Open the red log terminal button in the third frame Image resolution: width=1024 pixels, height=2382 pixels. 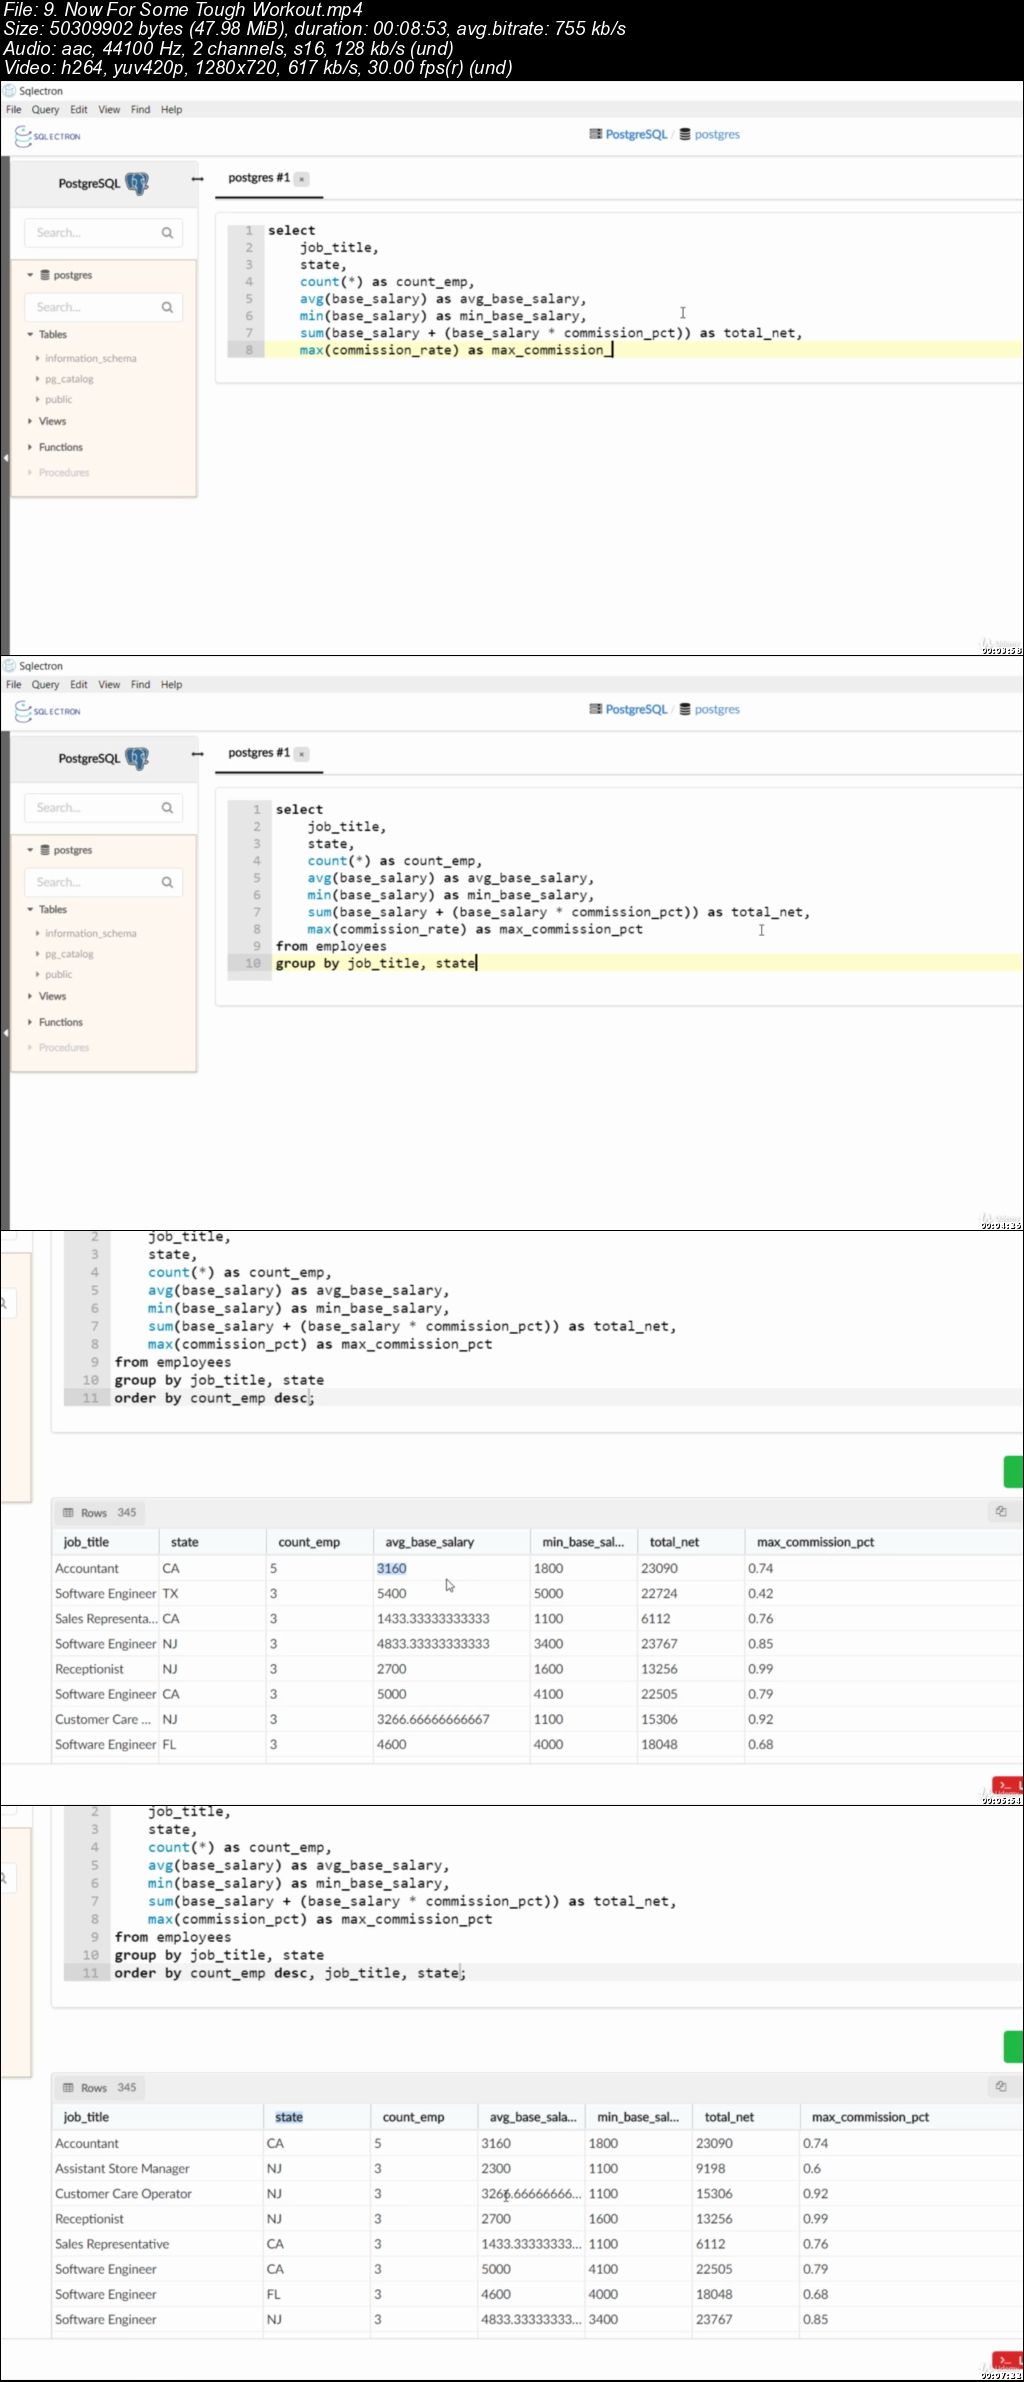[x=1008, y=1785]
